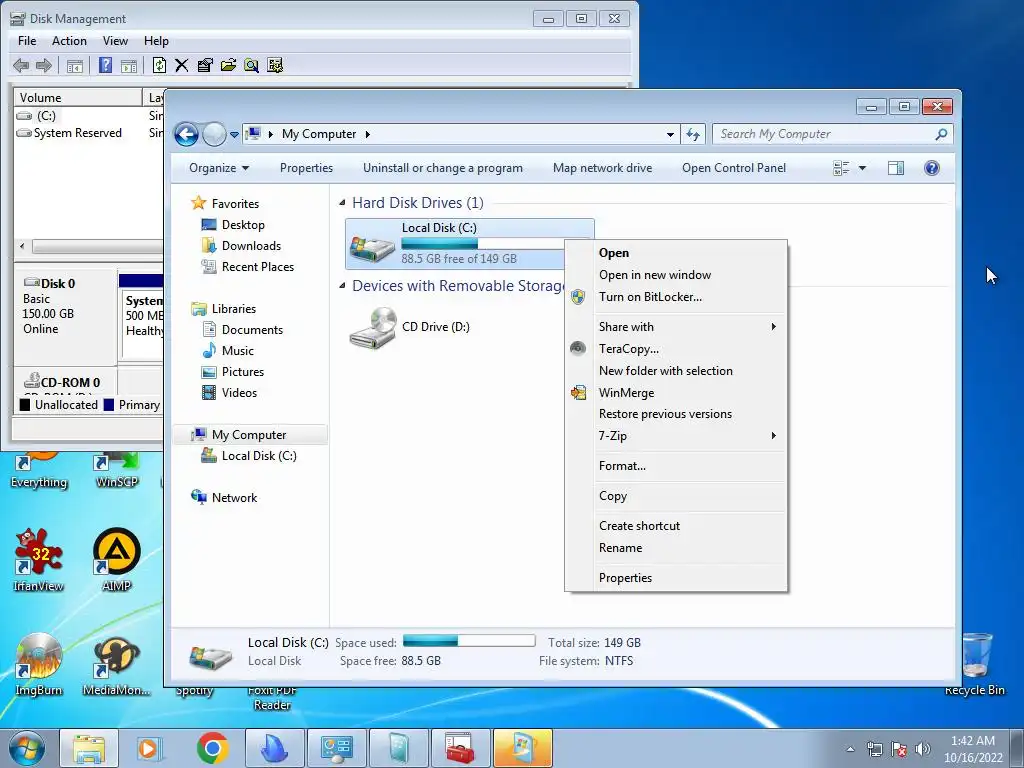Click the Windows Start orb
The height and width of the screenshot is (768, 1024).
27,748
